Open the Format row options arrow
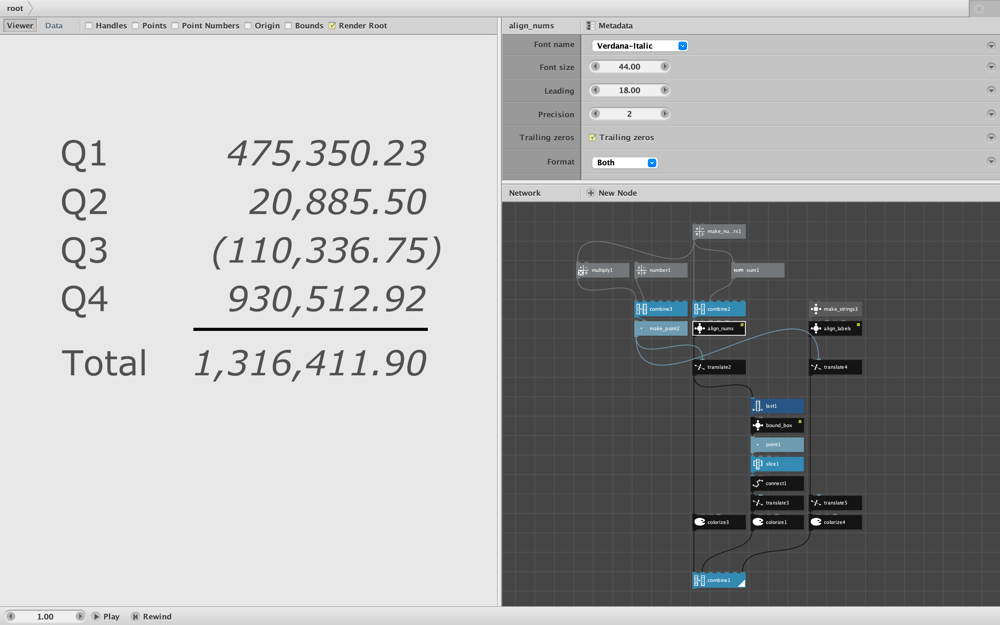Screen dimensions: 1000x625 990,161
